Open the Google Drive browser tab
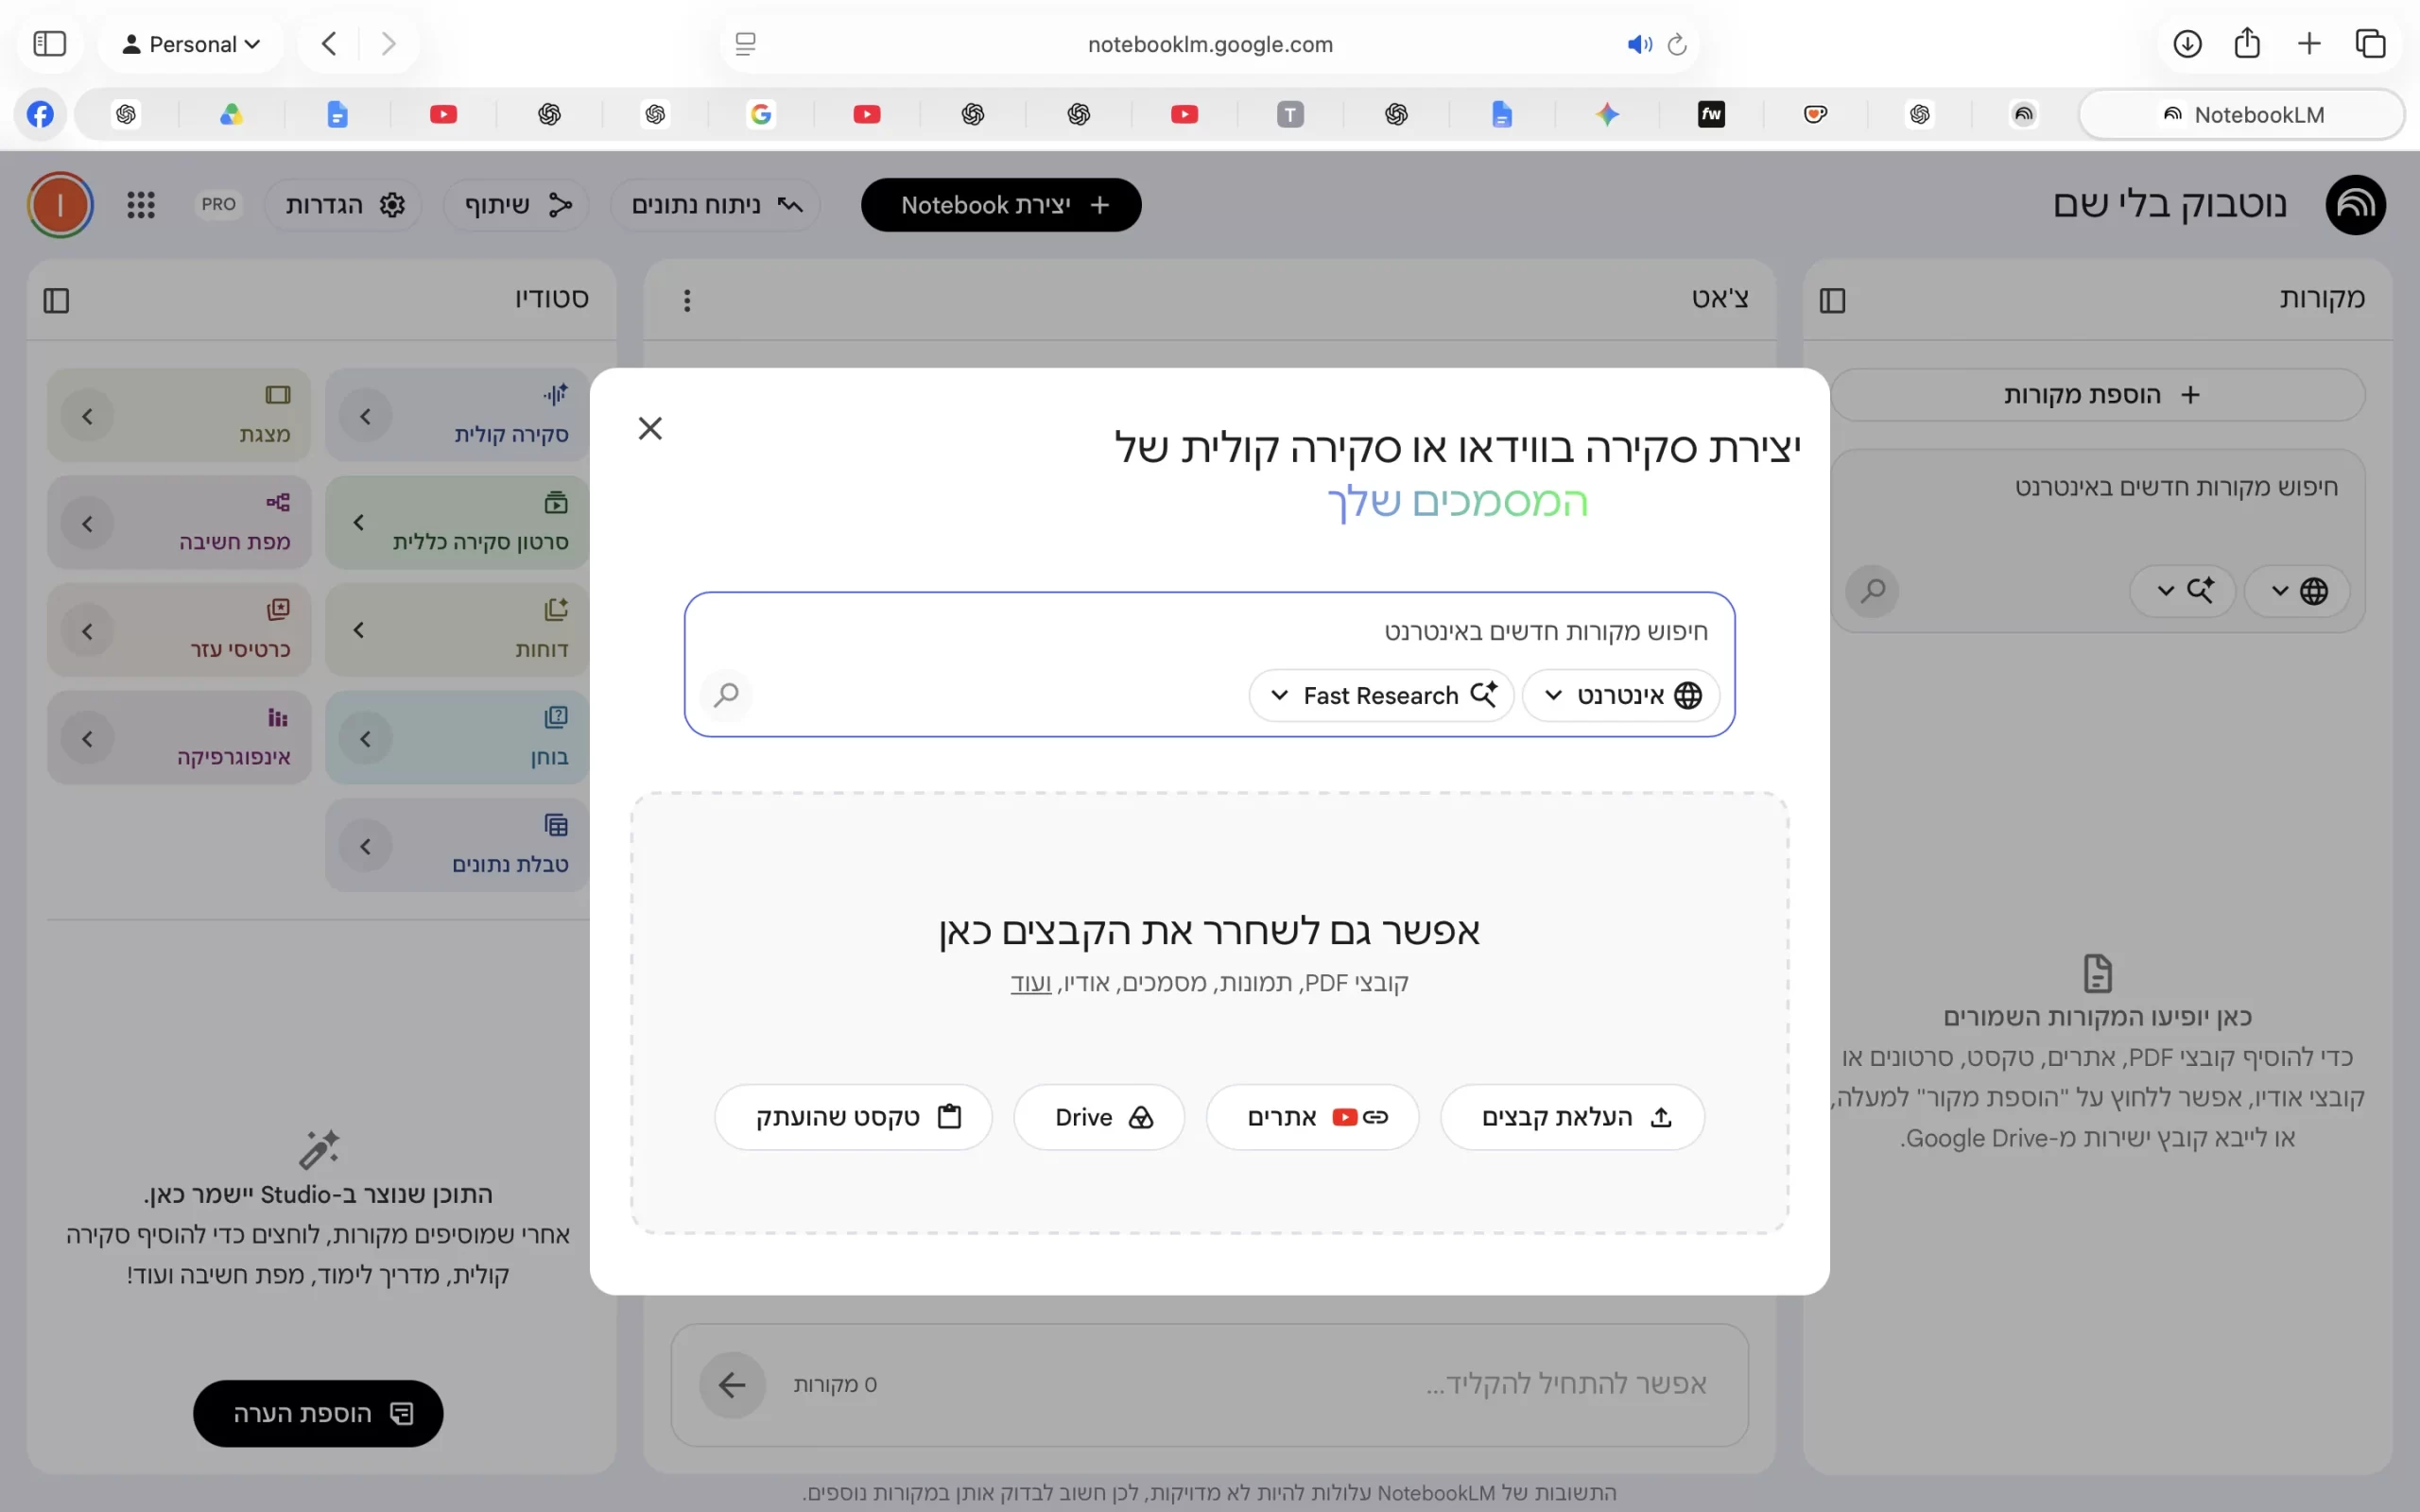Screen dimensions: 2420x1512 point(232,114)
